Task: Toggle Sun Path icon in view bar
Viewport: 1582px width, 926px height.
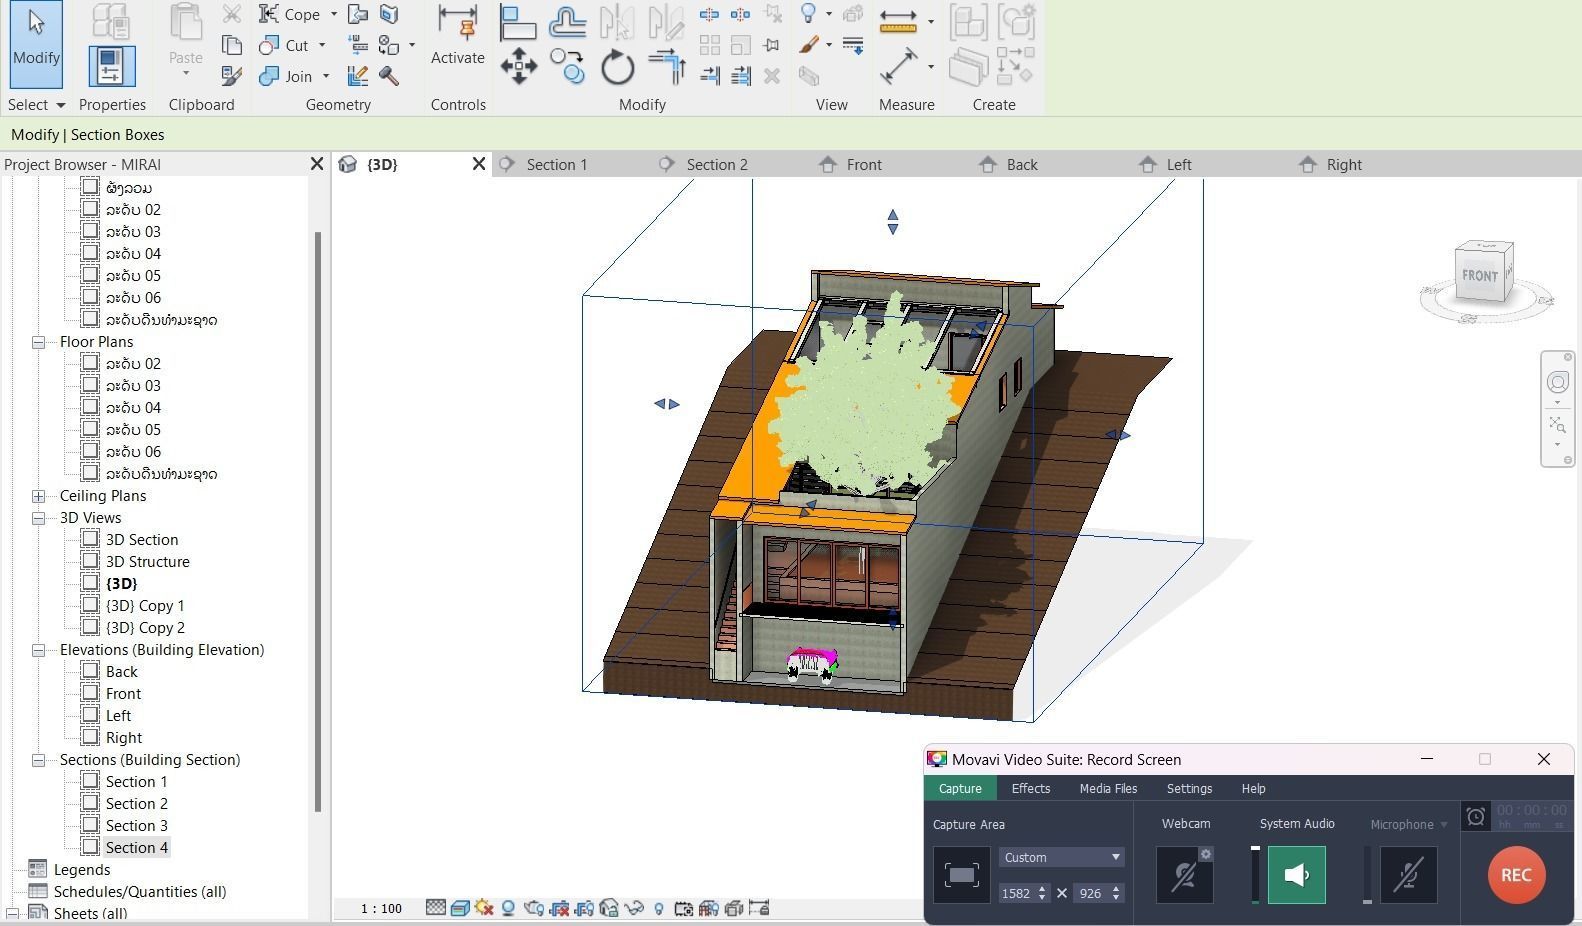Action: click(x=484, y=908)
